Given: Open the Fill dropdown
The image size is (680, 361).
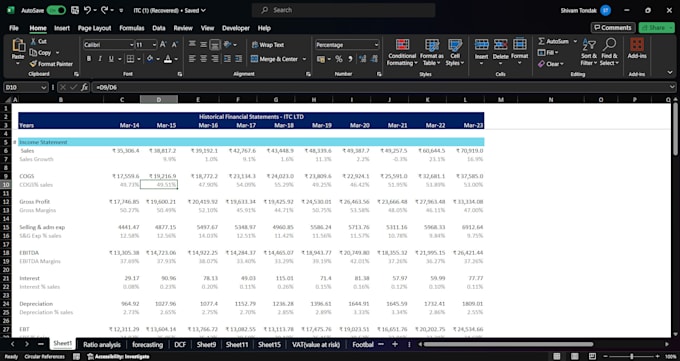Looking at the screenshot, I should 548,53.
